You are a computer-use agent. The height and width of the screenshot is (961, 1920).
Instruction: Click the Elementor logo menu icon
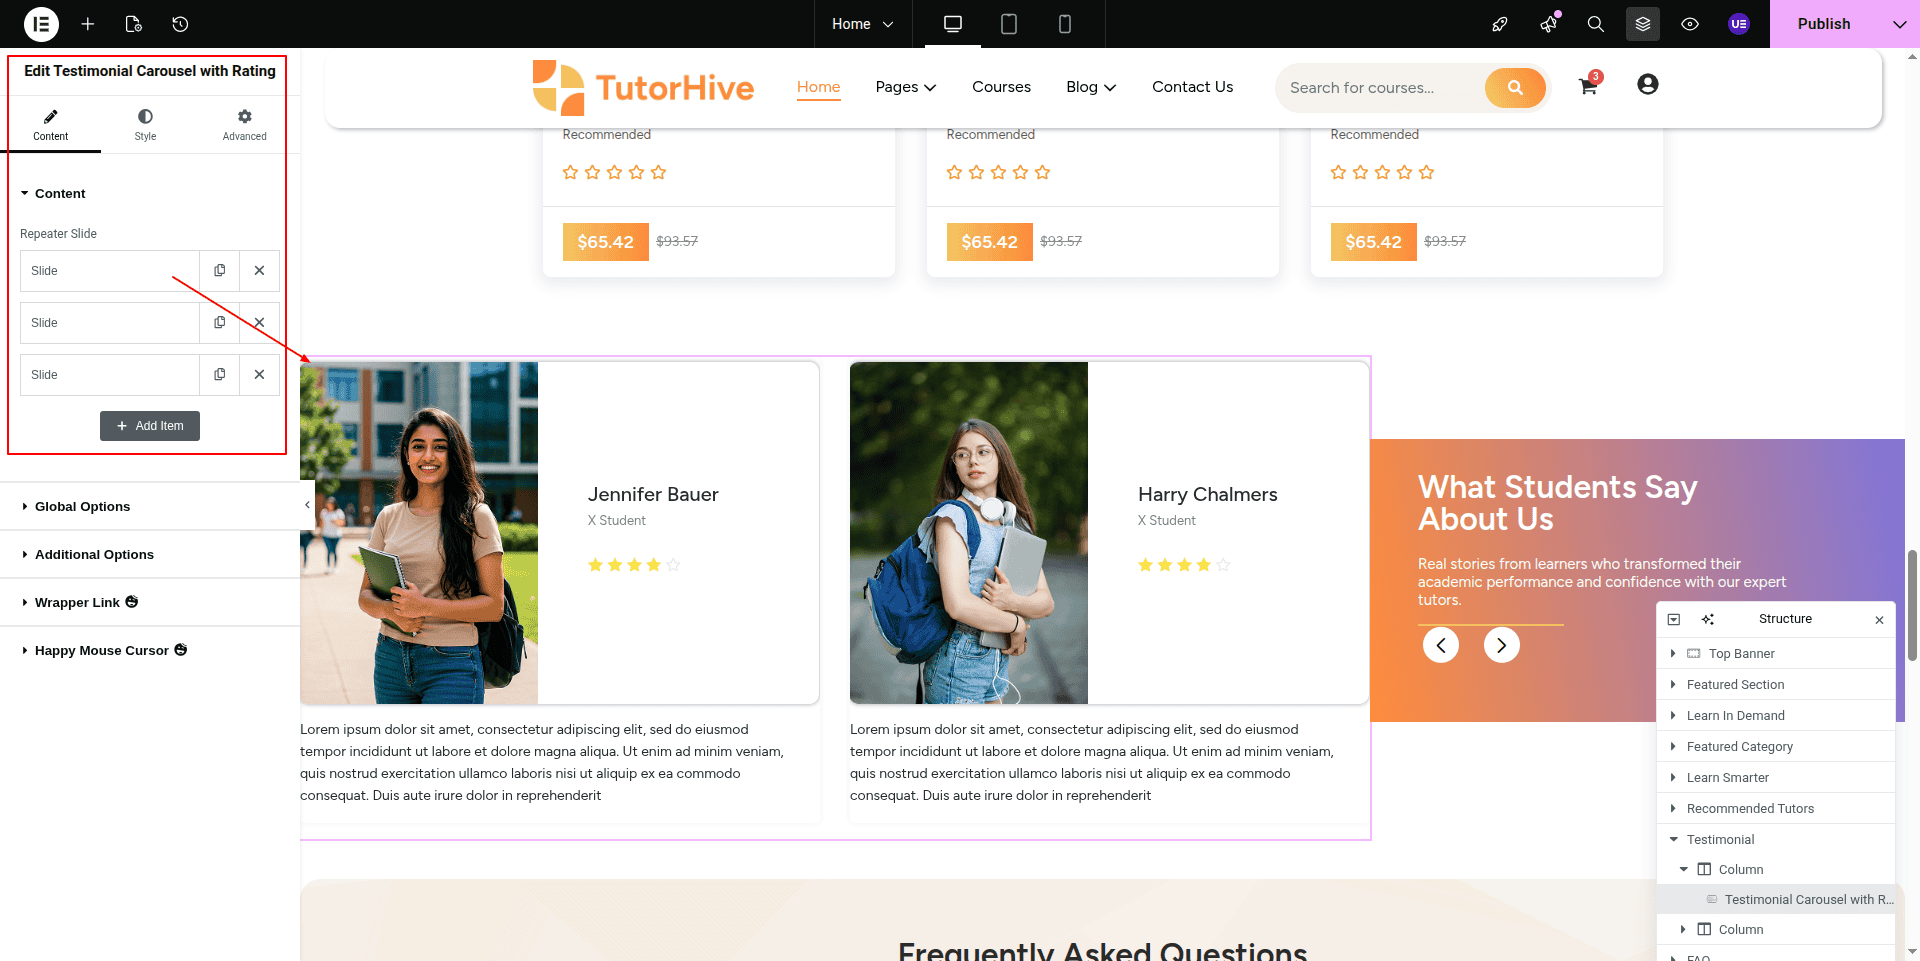(x=41, y=24)
